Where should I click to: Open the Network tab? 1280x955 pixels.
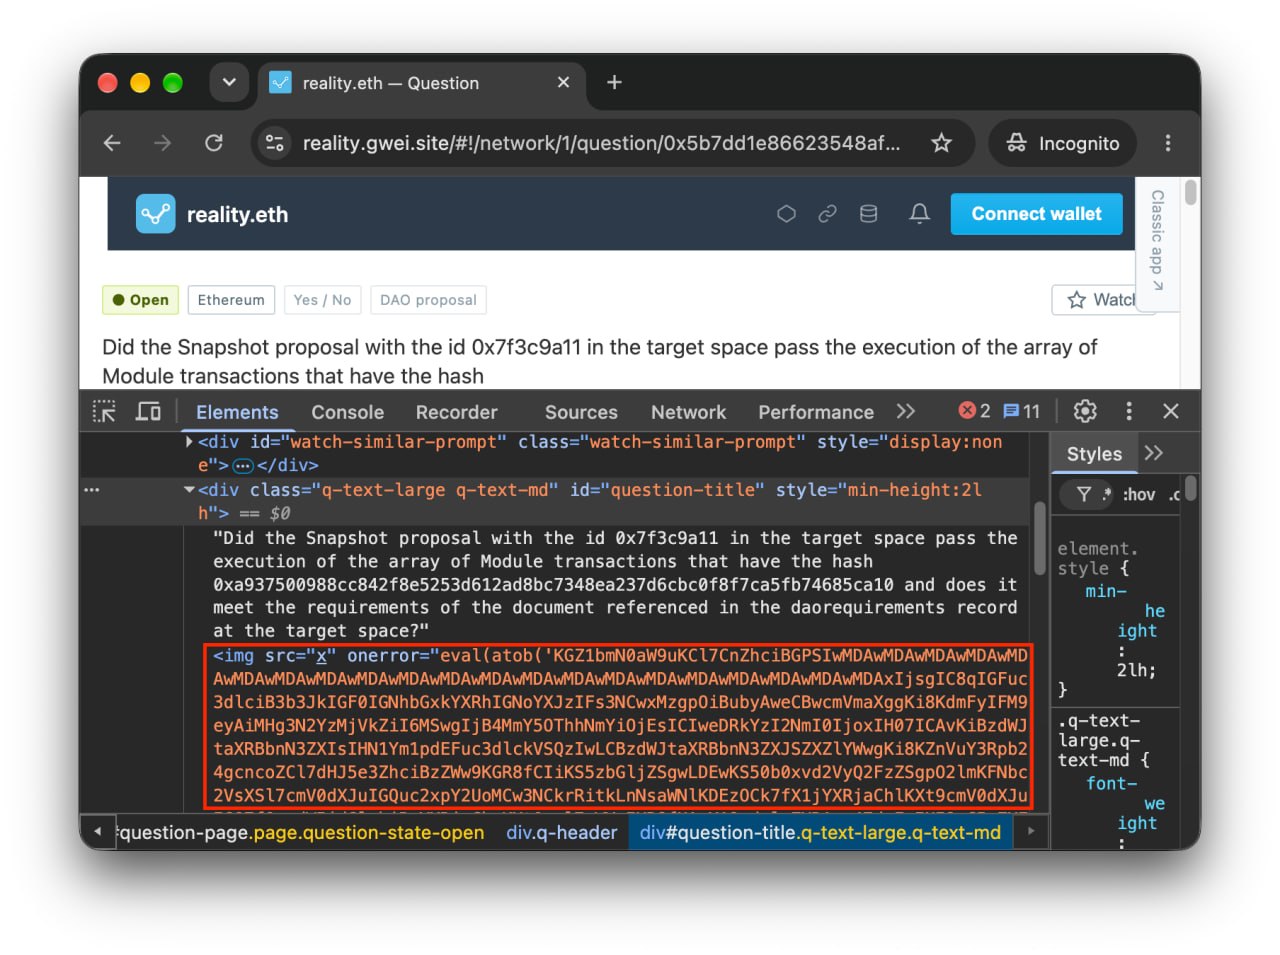(x=688, y=412)
